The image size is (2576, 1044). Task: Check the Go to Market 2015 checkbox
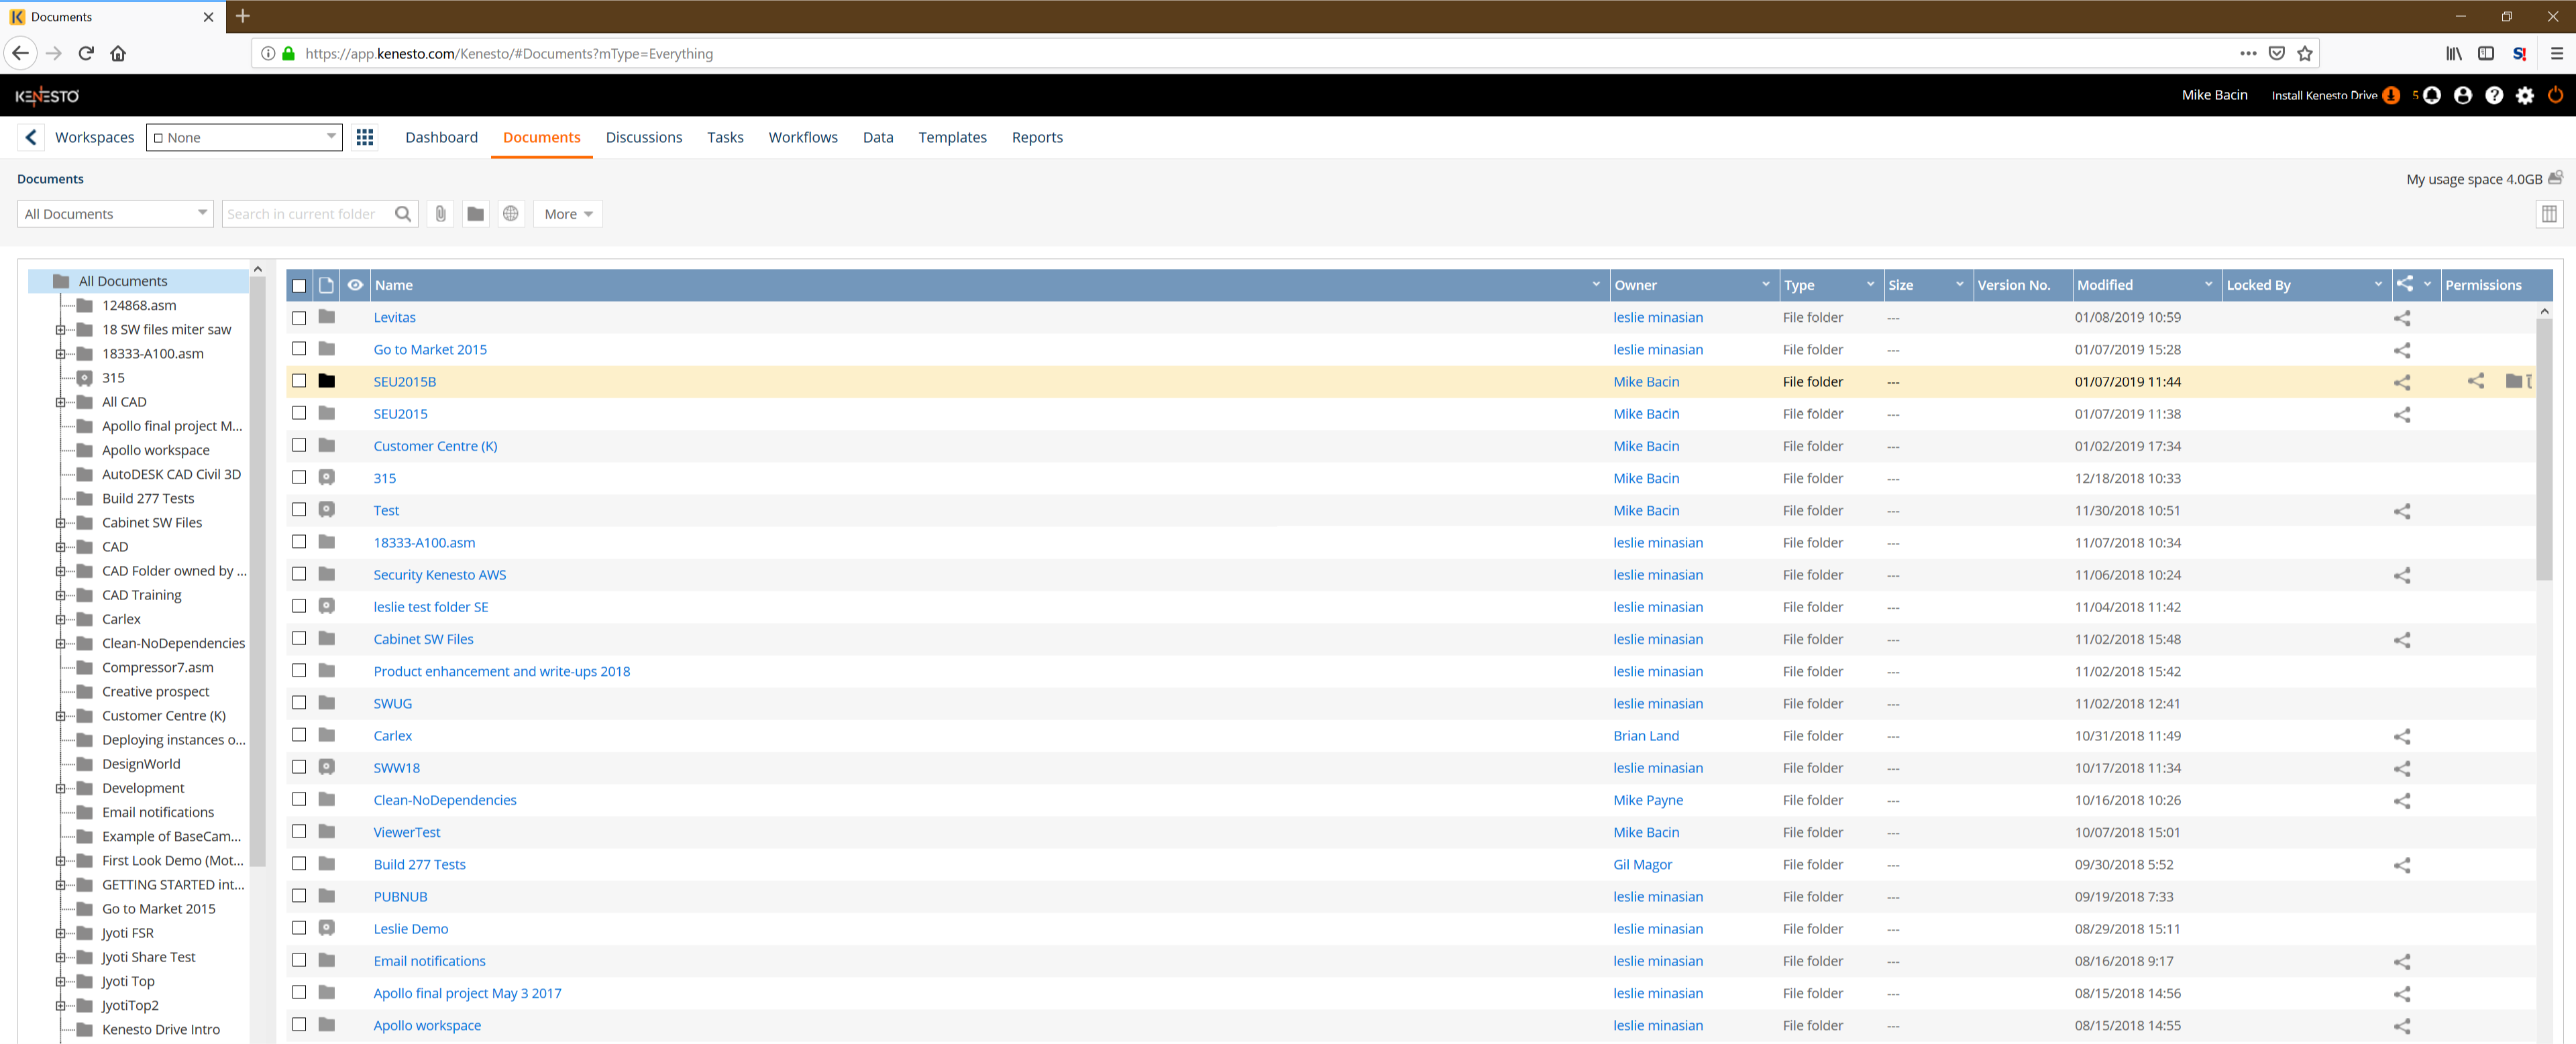(299, 349)
